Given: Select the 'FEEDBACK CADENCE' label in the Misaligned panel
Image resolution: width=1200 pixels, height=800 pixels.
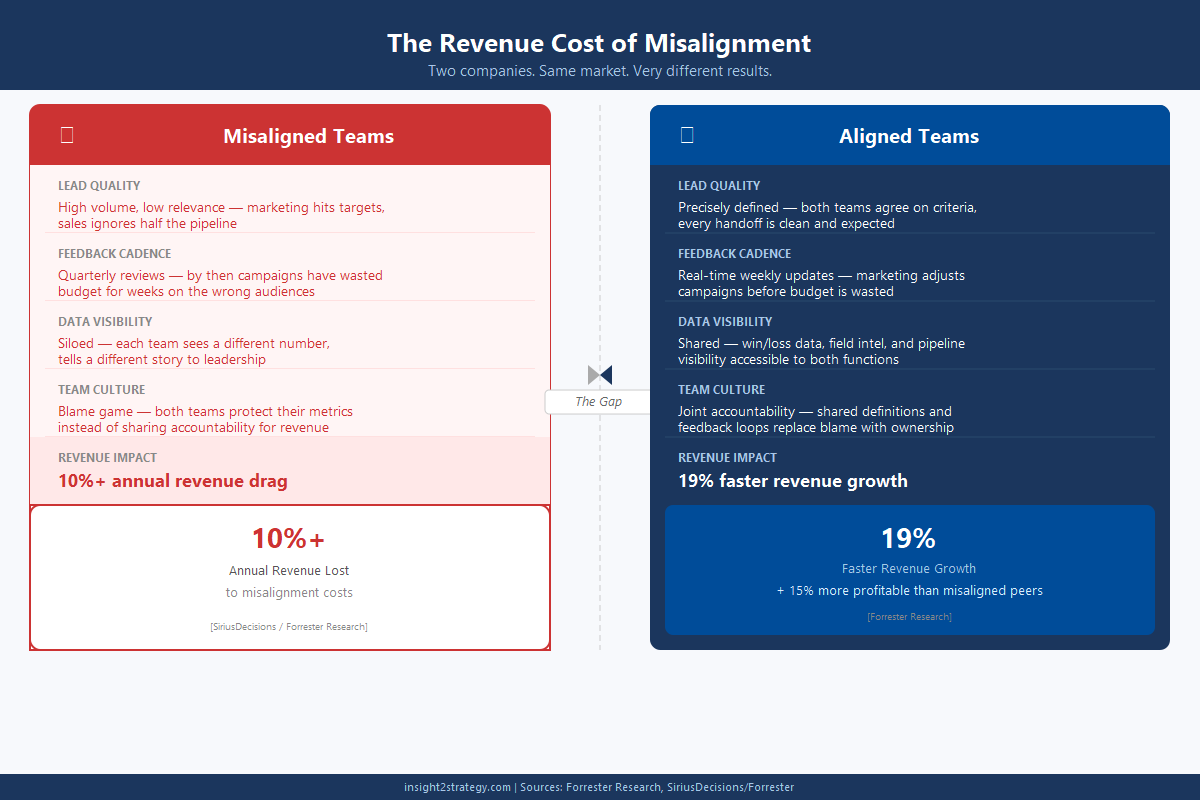Looking at the screenshot, I should [114, 254].
